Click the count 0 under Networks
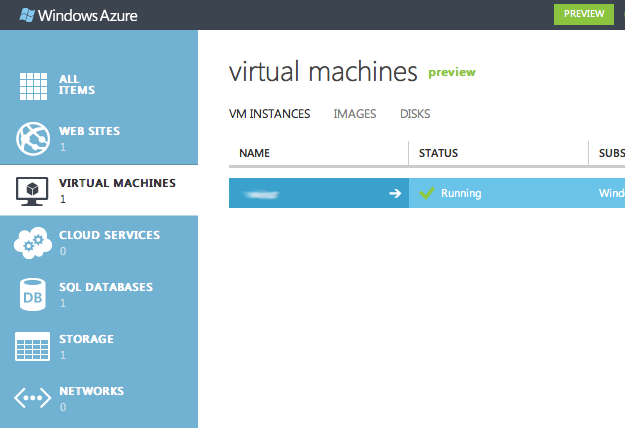 63,407
